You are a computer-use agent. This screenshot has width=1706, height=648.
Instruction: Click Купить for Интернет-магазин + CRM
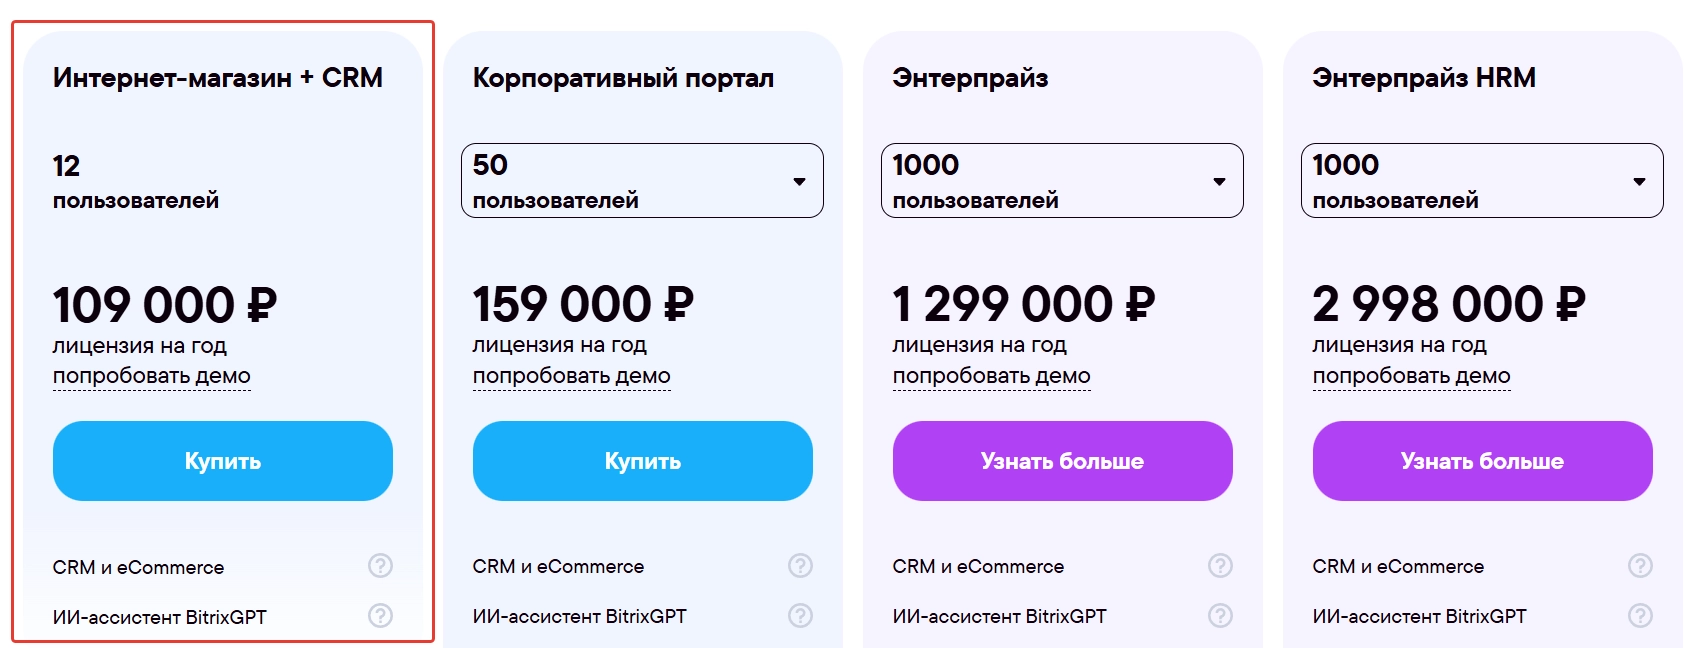223,461
